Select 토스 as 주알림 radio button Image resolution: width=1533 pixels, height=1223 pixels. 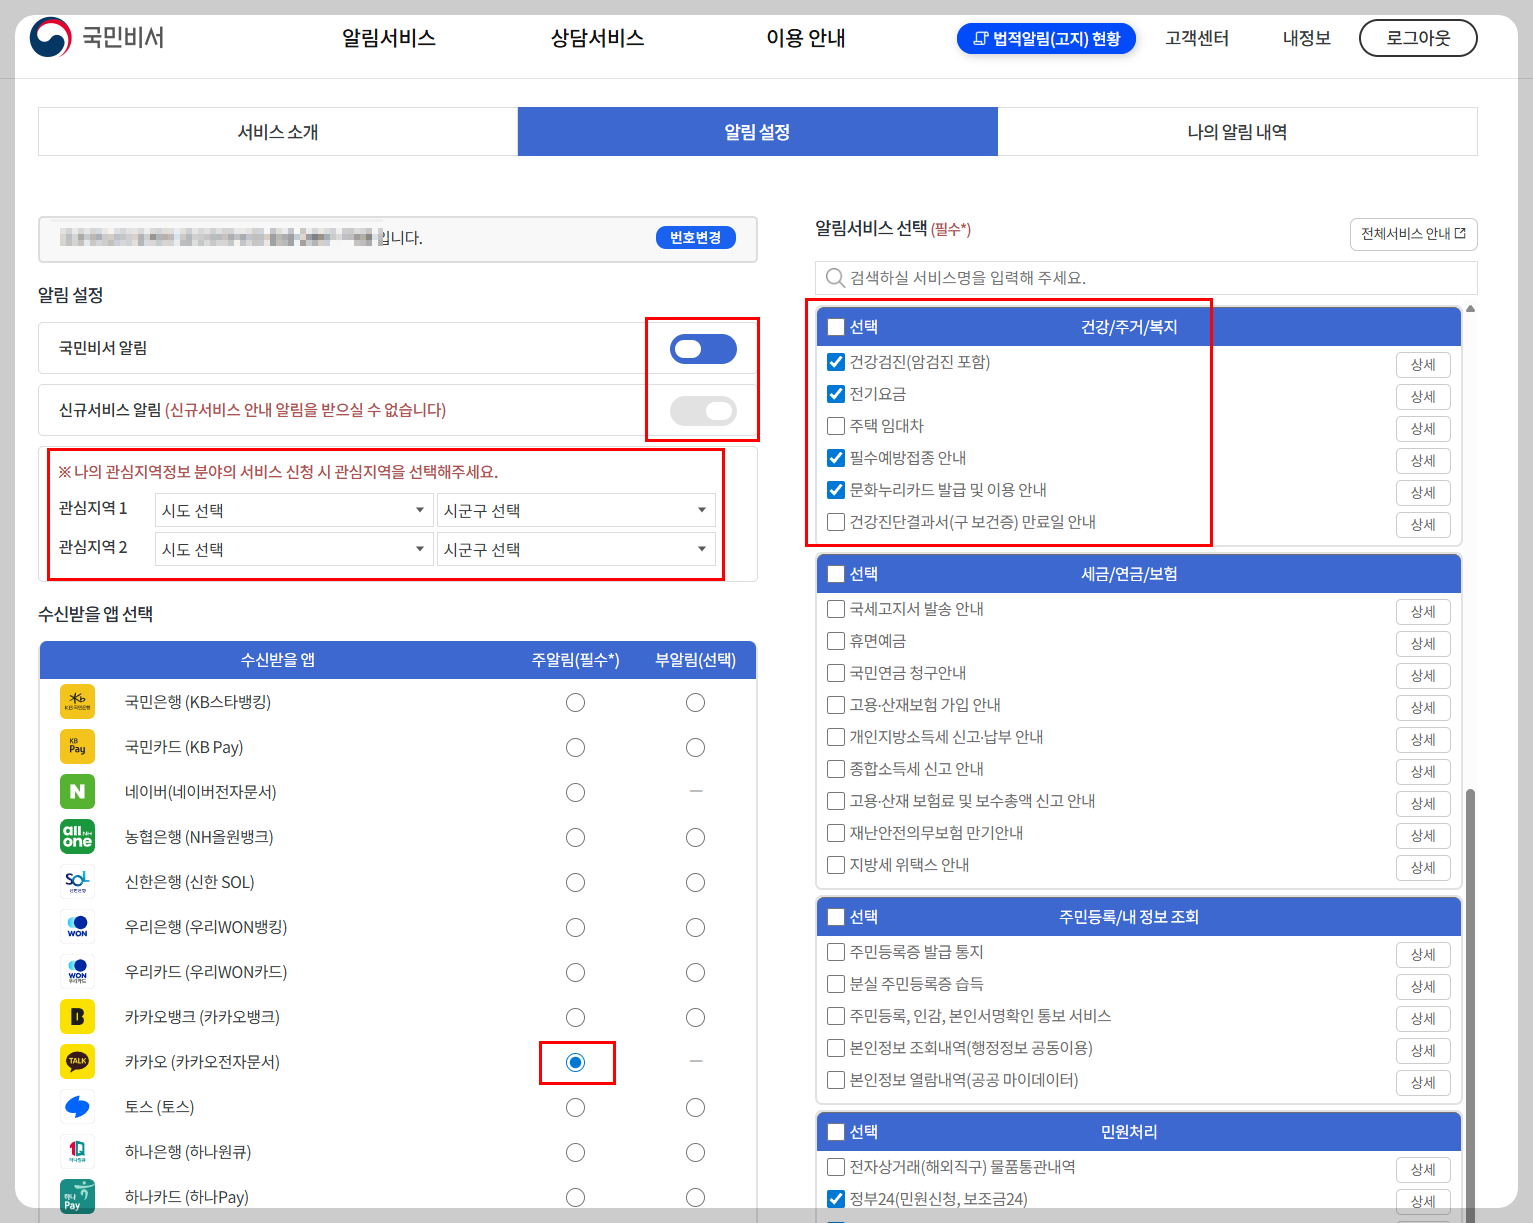575,1107
